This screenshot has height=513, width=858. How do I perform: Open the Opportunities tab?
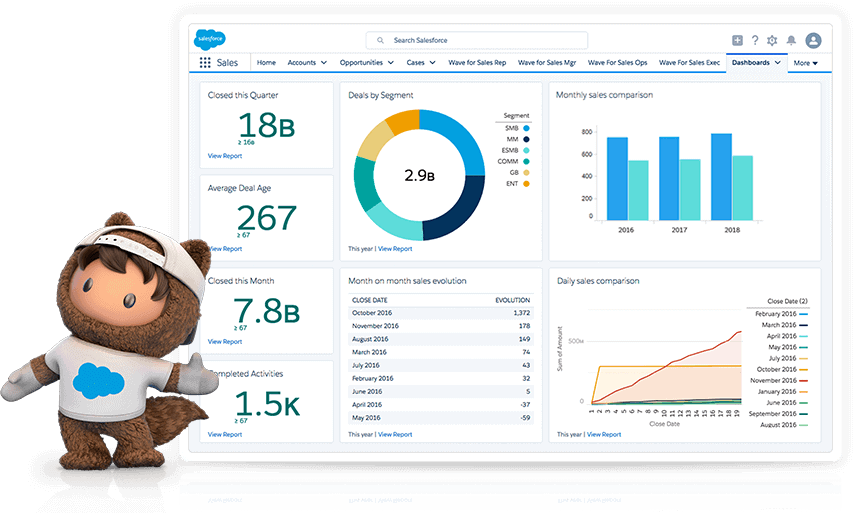pyautogui.click(x=361, y=63)
